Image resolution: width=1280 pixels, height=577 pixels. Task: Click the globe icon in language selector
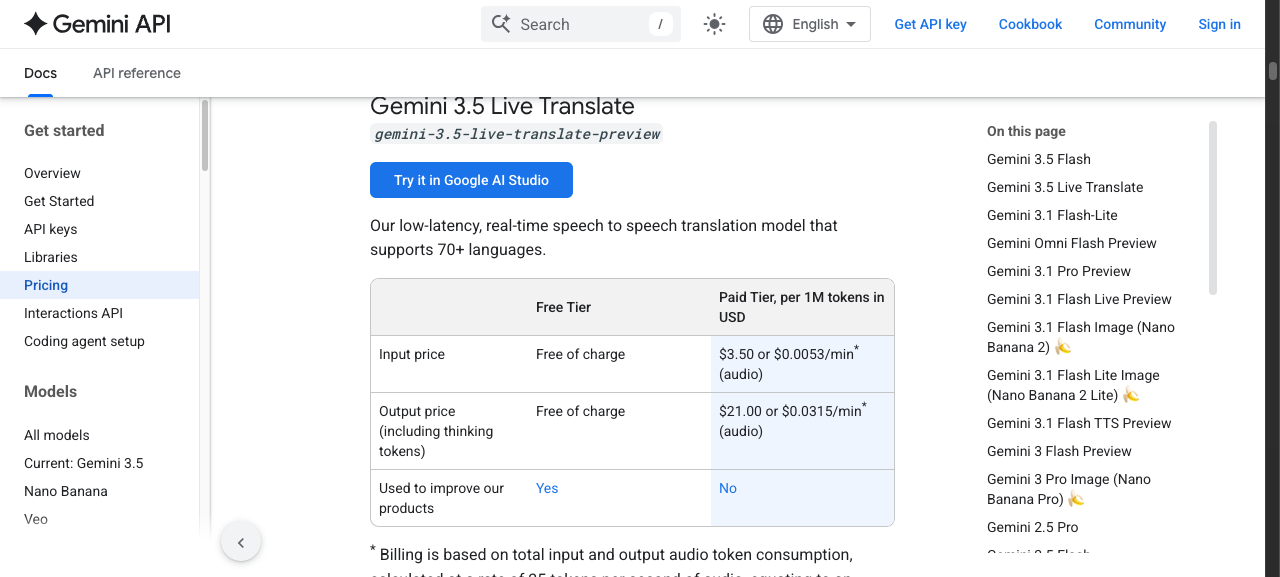[773, 24]
